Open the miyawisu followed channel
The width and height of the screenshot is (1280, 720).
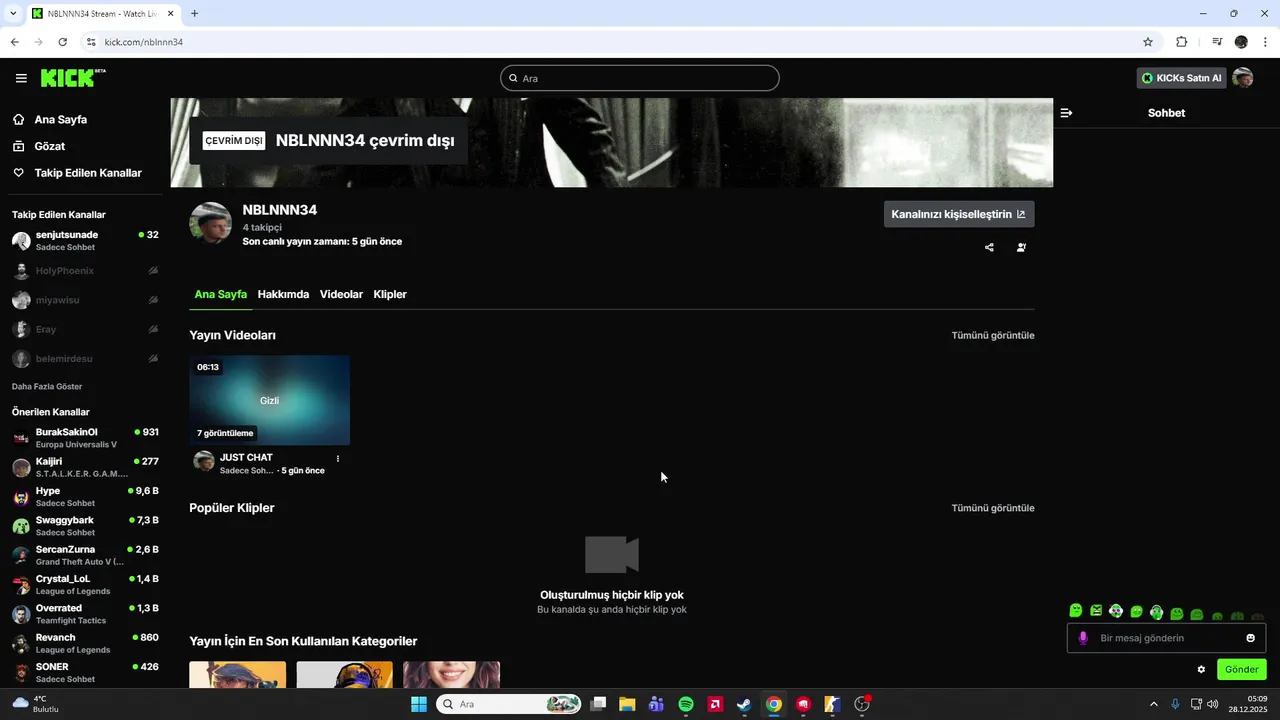pyautogui.click(x=85, y=300)
